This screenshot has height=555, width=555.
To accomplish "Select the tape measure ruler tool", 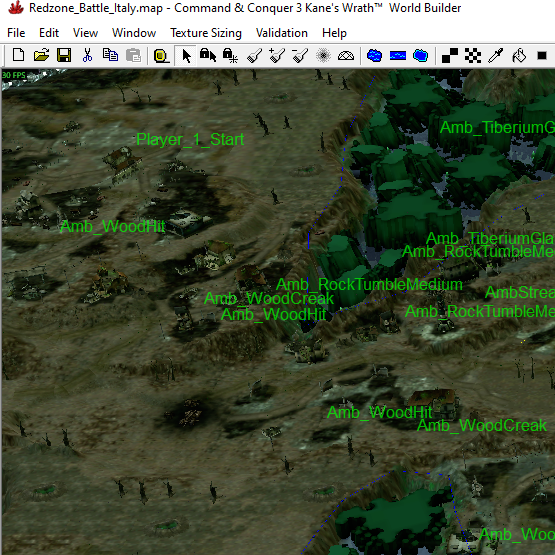I will pos(161,56).
